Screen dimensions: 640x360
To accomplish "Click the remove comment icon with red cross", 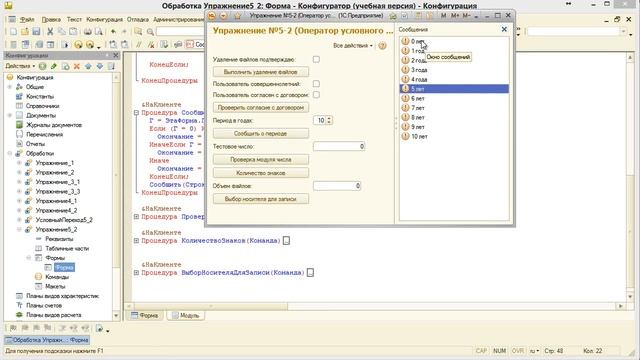I will tap(151, 44).
